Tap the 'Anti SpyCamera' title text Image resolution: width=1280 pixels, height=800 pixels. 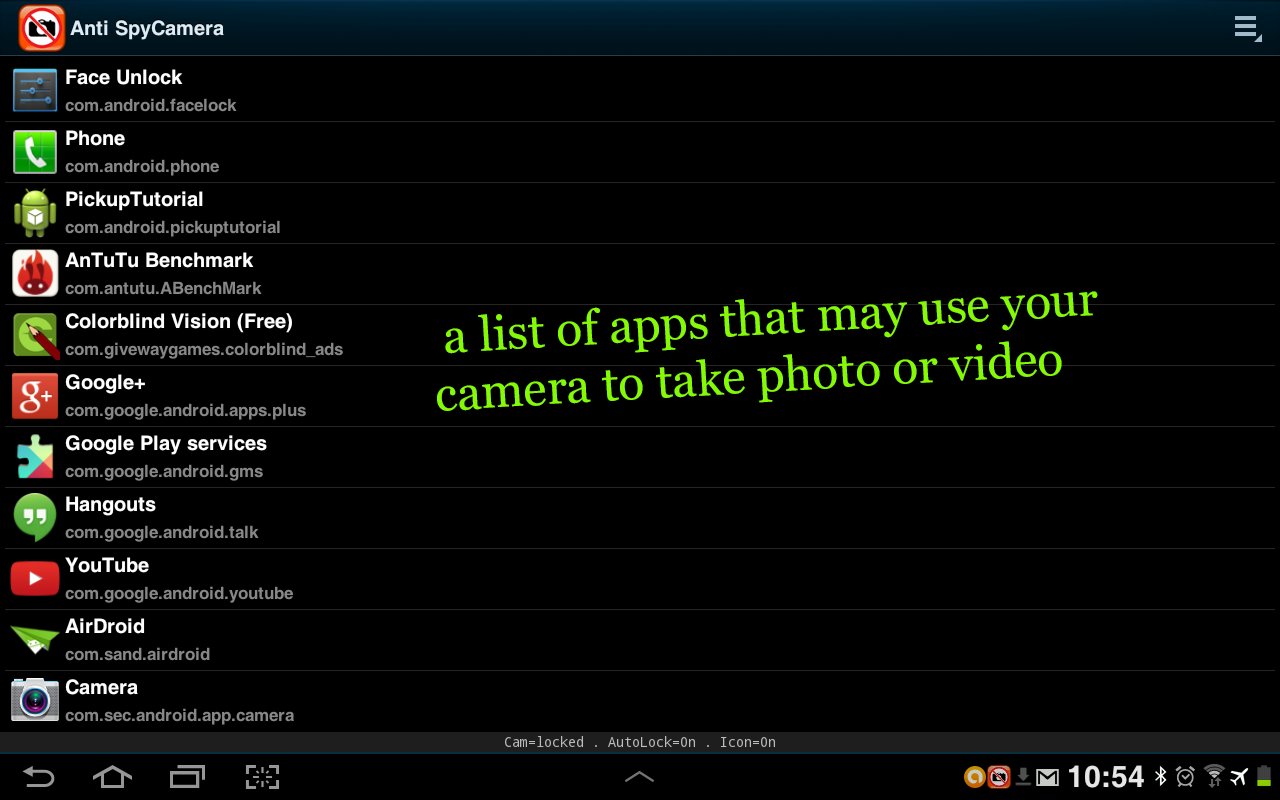tap(147, 28)
